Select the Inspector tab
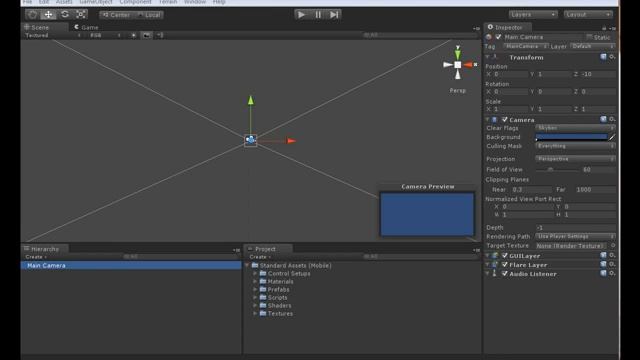The width and height of the screenshot is (640, 360). (x=507, y=27)
